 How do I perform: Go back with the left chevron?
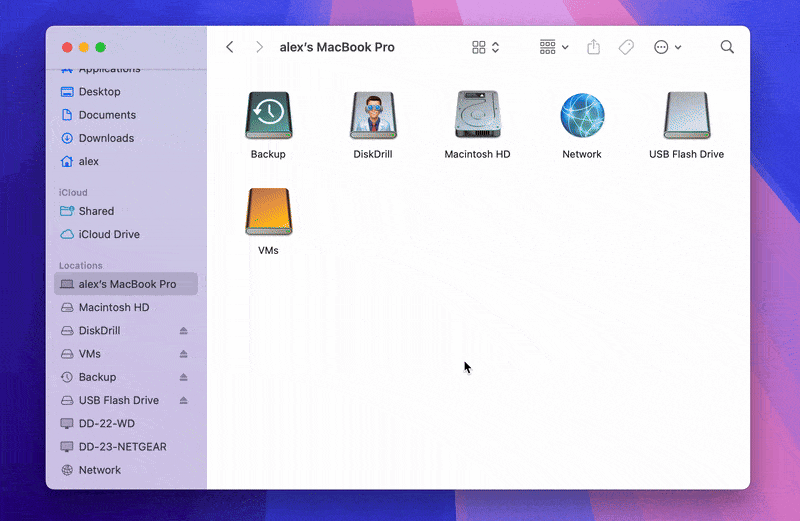coord(230,47)
